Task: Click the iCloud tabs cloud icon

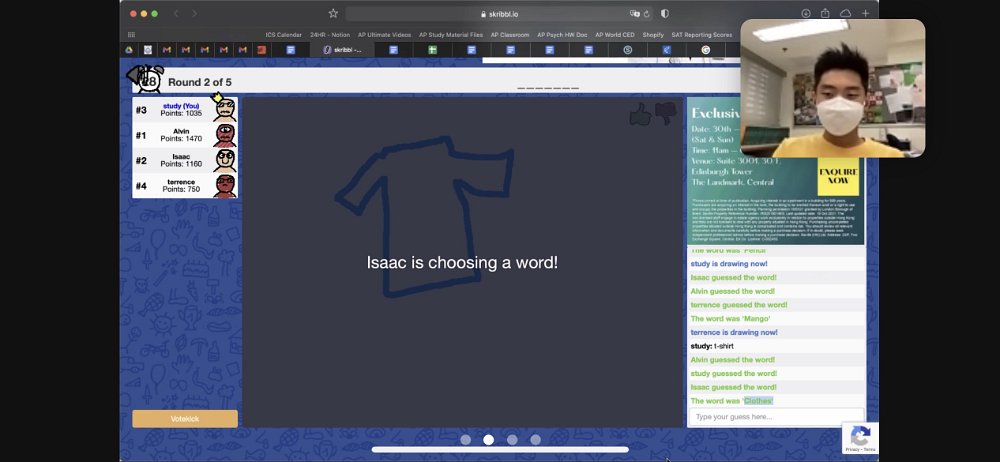Action: click(846, 13)
